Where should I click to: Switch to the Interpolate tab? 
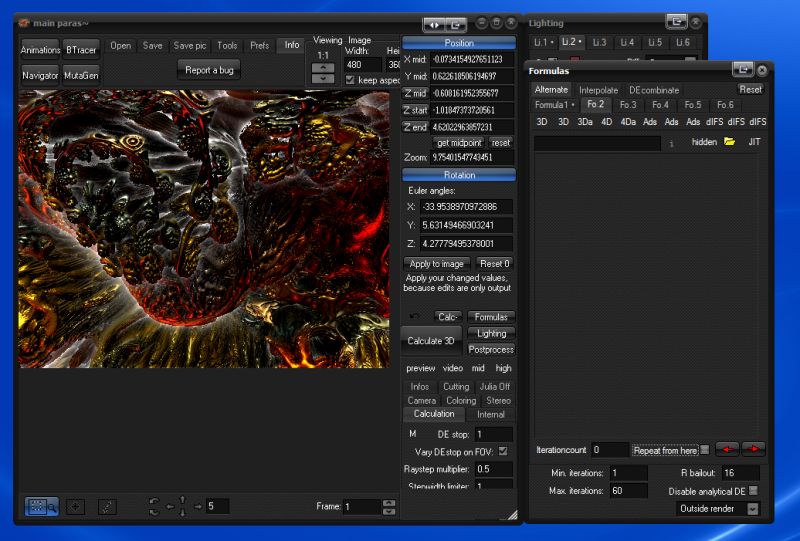(598, 90)
